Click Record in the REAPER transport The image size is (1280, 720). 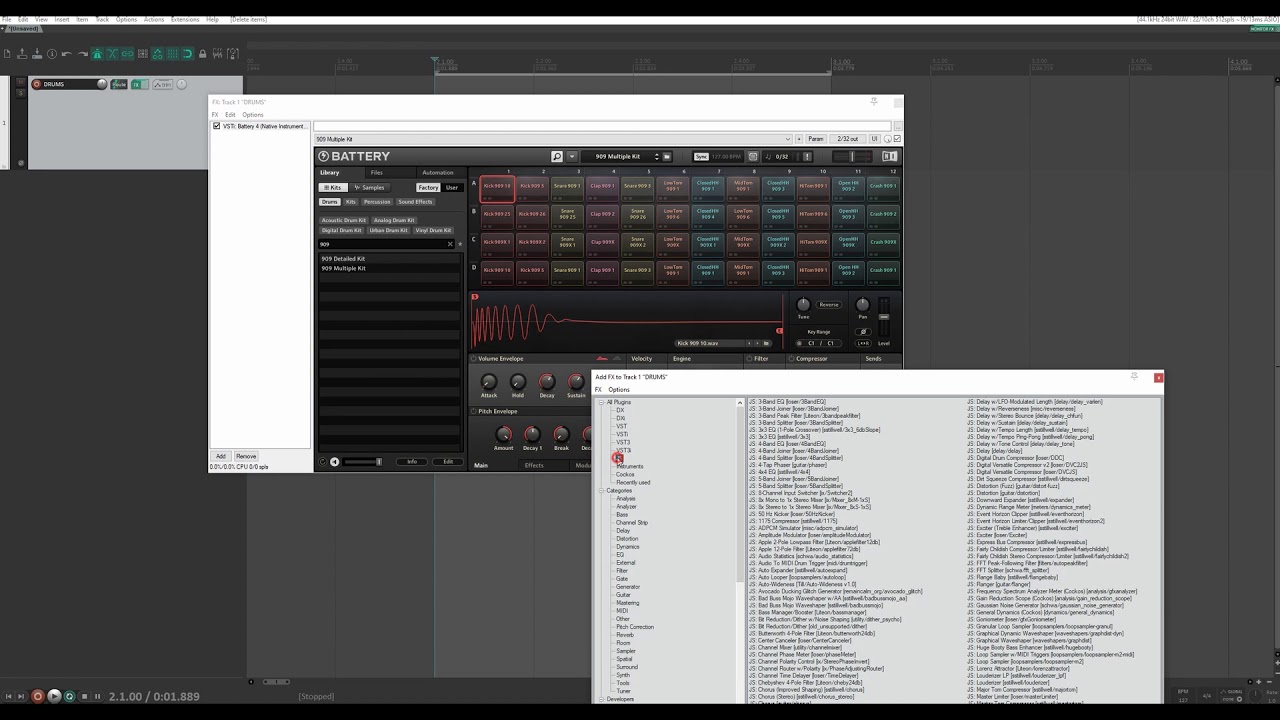point(38,696)
